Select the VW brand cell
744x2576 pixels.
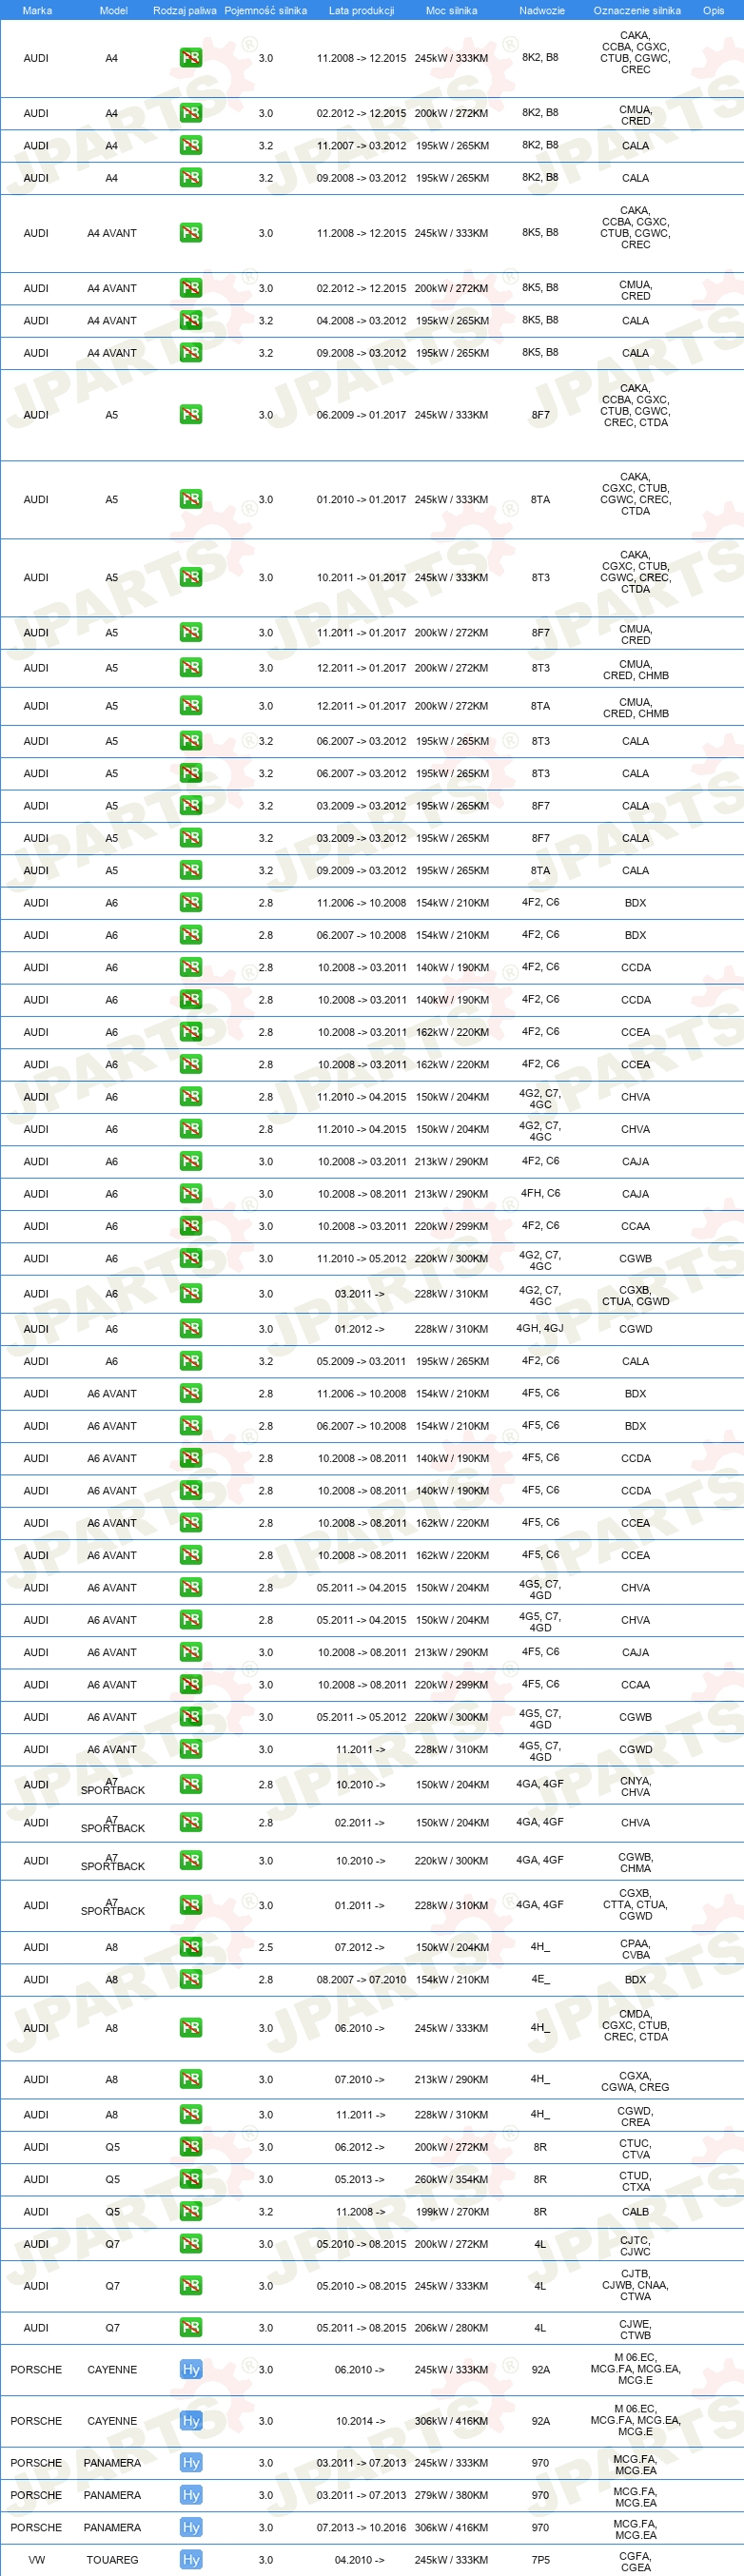coord(36,2560)
